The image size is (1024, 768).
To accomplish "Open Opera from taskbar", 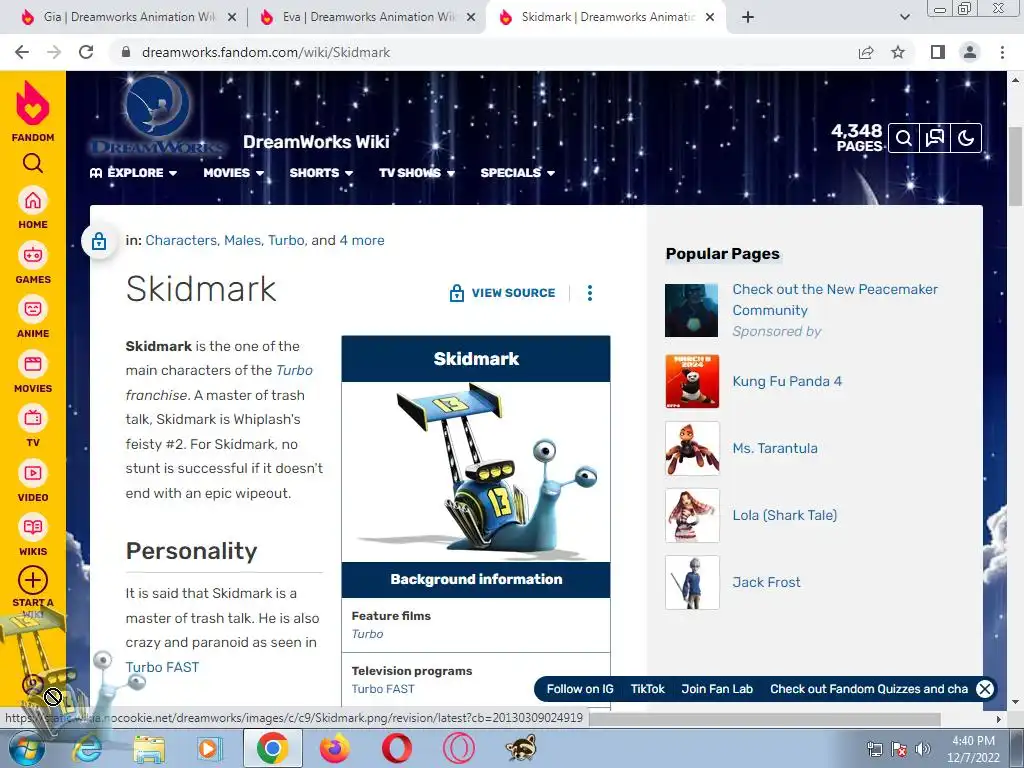I will (396, 748).
